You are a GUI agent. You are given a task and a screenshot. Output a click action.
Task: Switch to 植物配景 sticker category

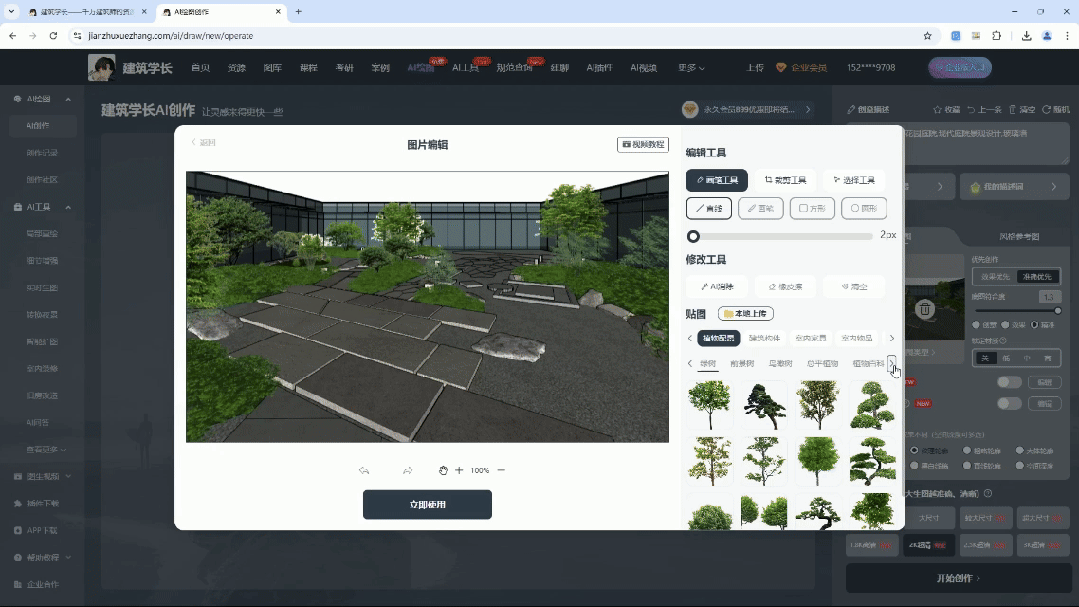click(718, 338)
